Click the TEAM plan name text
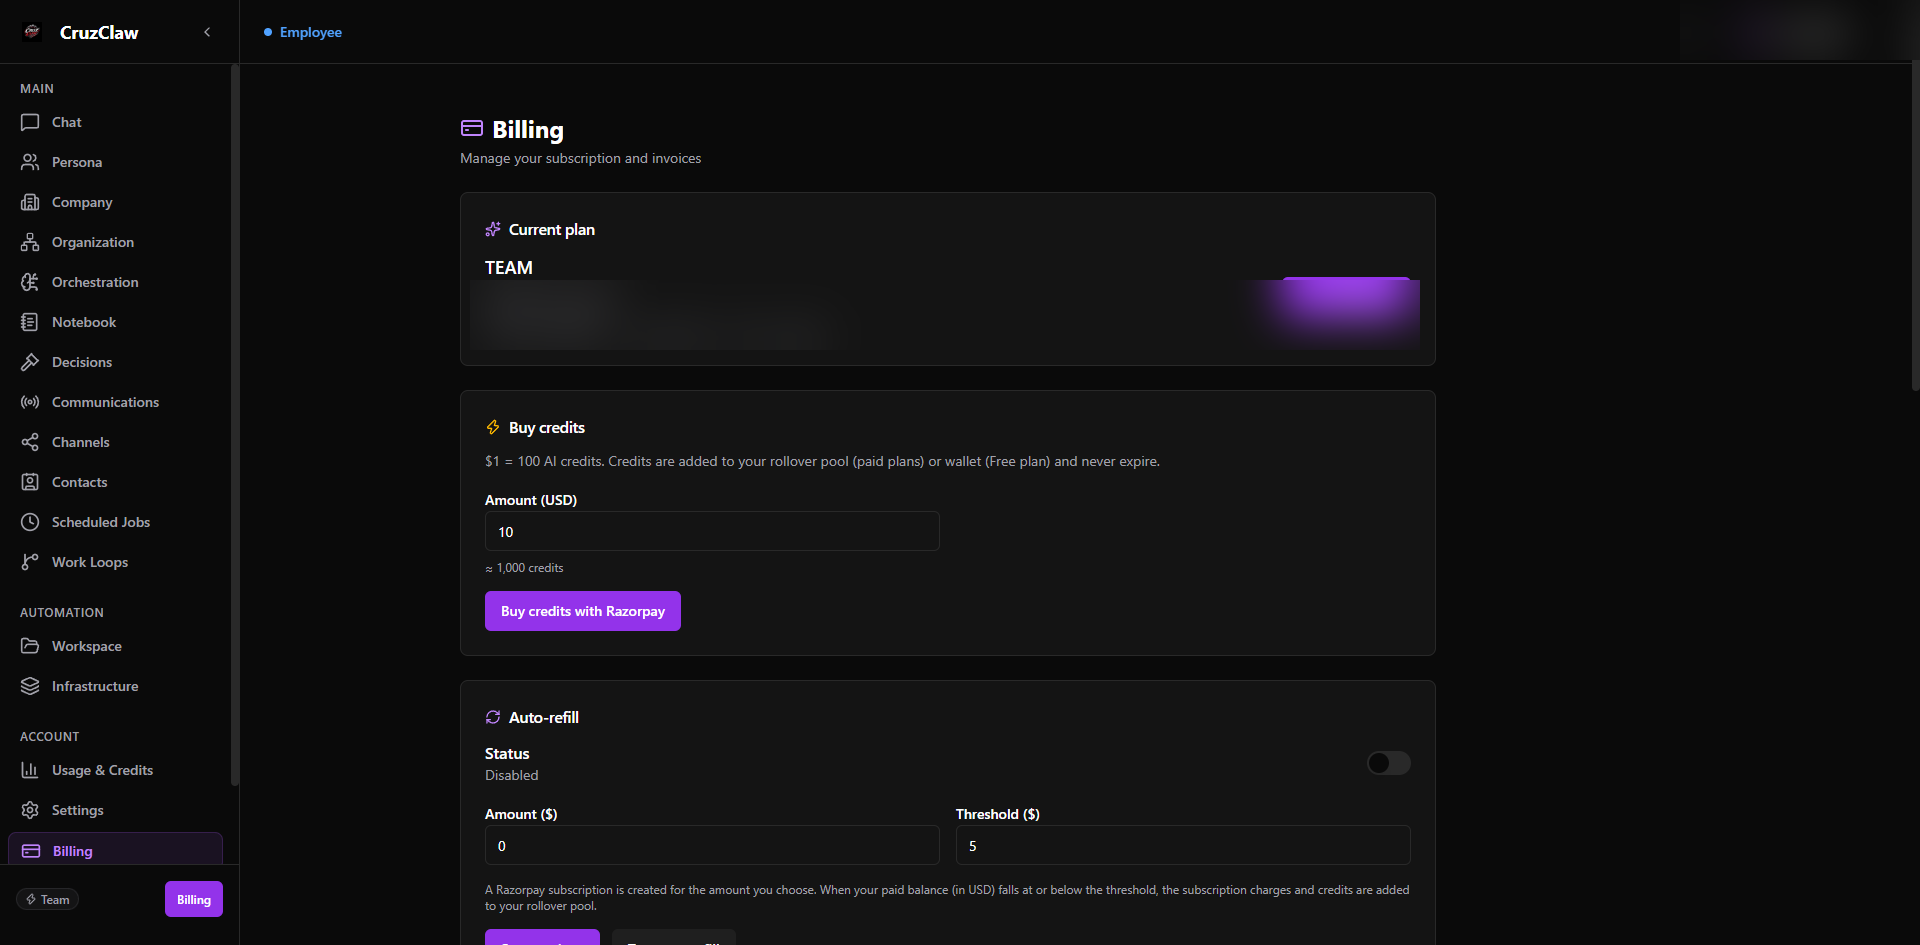 [x=509, y=268]
